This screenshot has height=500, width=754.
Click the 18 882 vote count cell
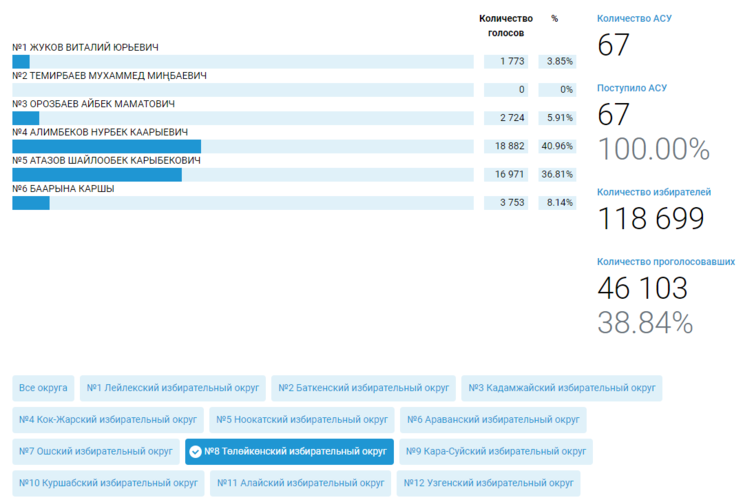(x=505, y=146)
